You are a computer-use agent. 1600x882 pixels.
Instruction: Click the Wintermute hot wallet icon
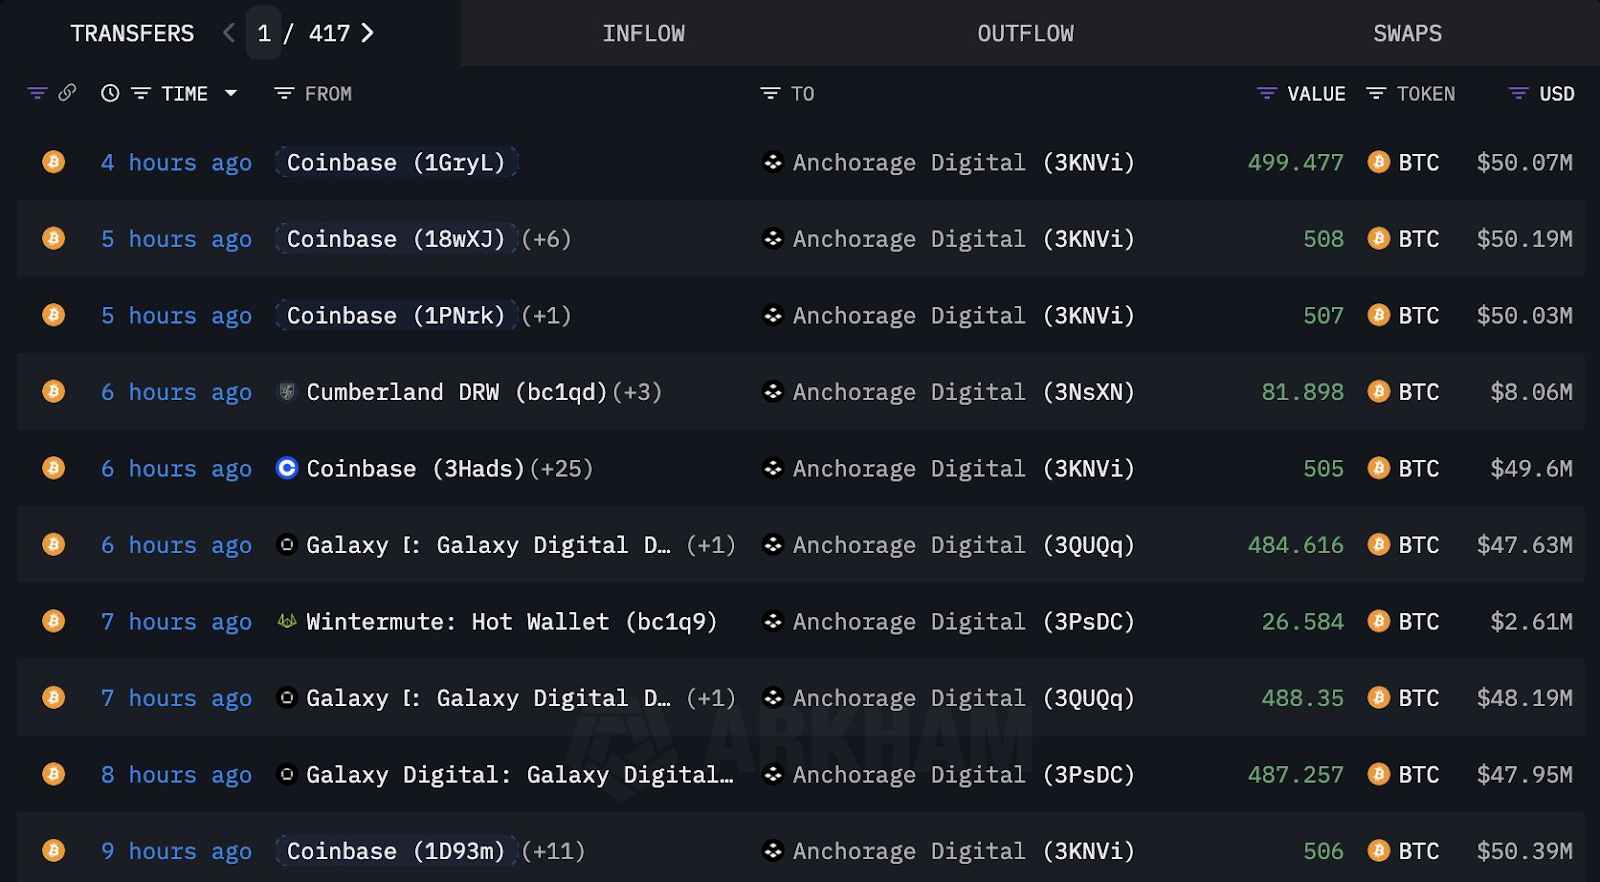[x=287, y=622]
